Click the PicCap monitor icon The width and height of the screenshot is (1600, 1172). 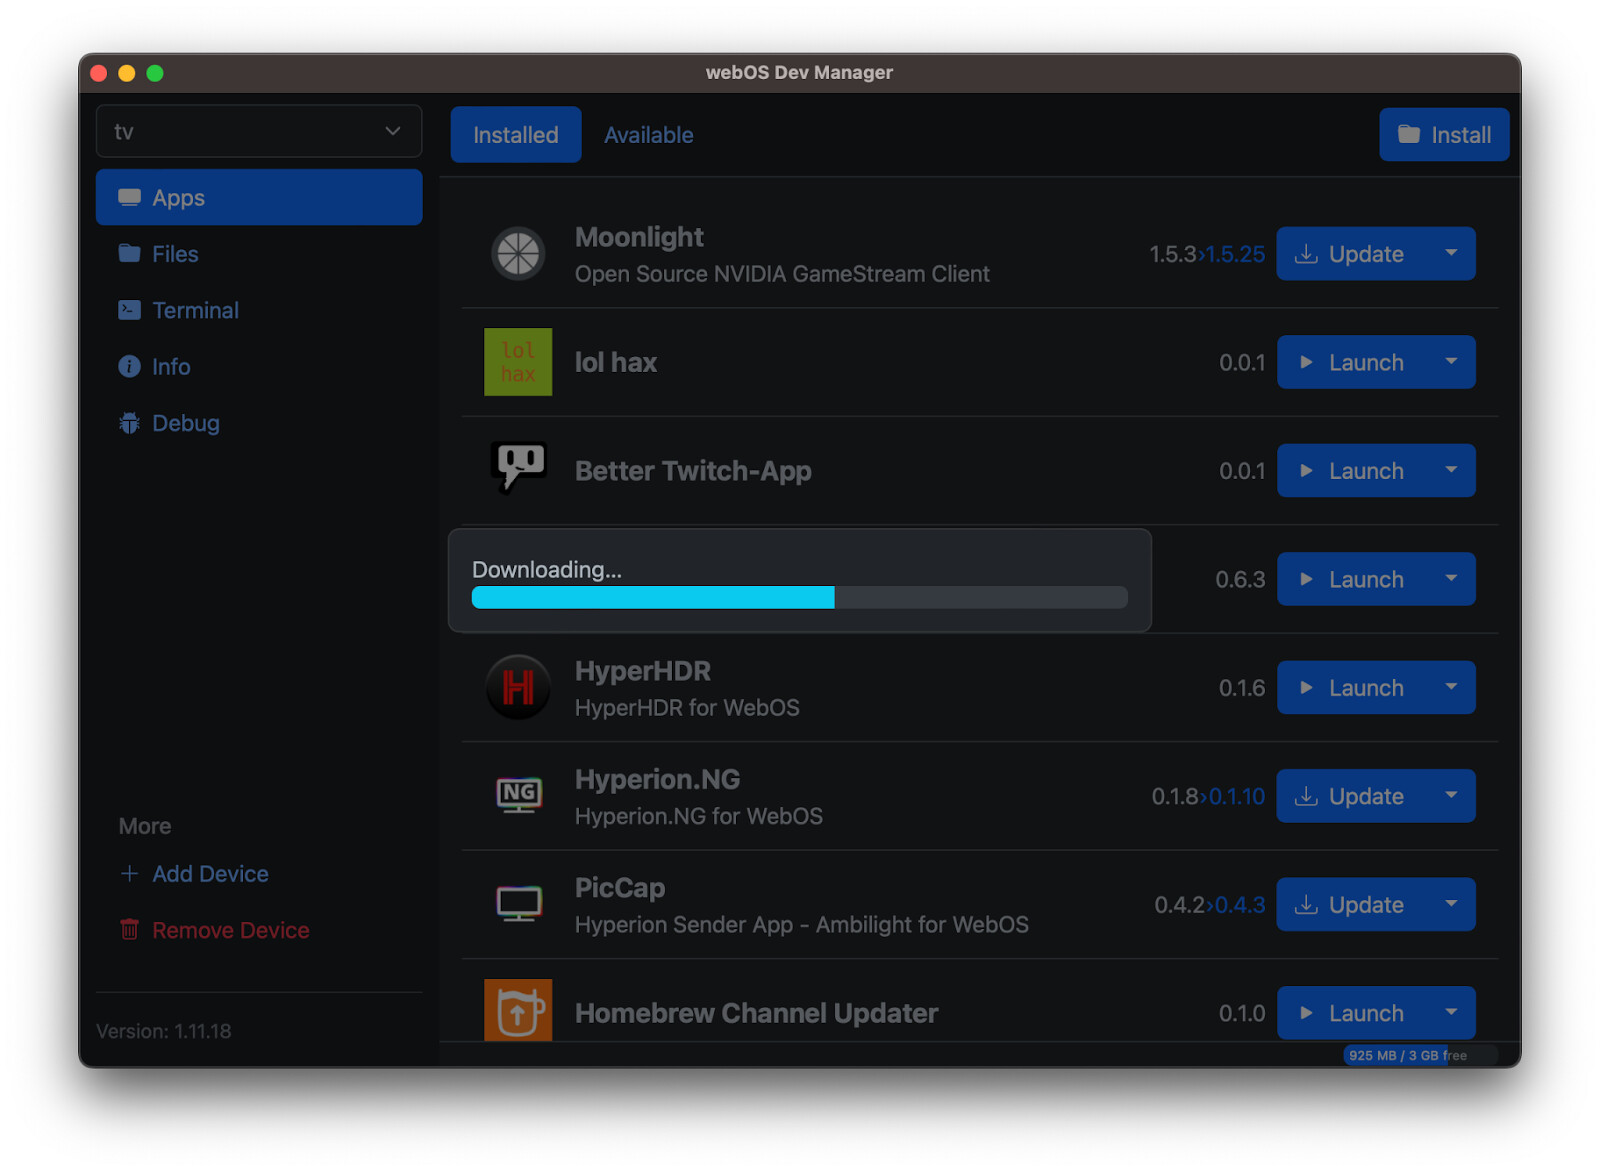tap(518, 904)
